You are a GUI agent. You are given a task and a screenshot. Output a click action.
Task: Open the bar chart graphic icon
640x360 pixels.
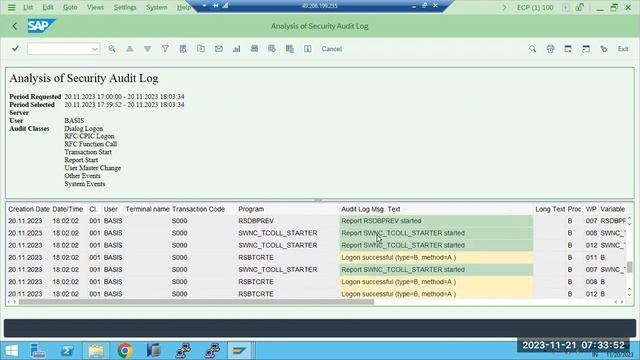click(x=236, y=49)
